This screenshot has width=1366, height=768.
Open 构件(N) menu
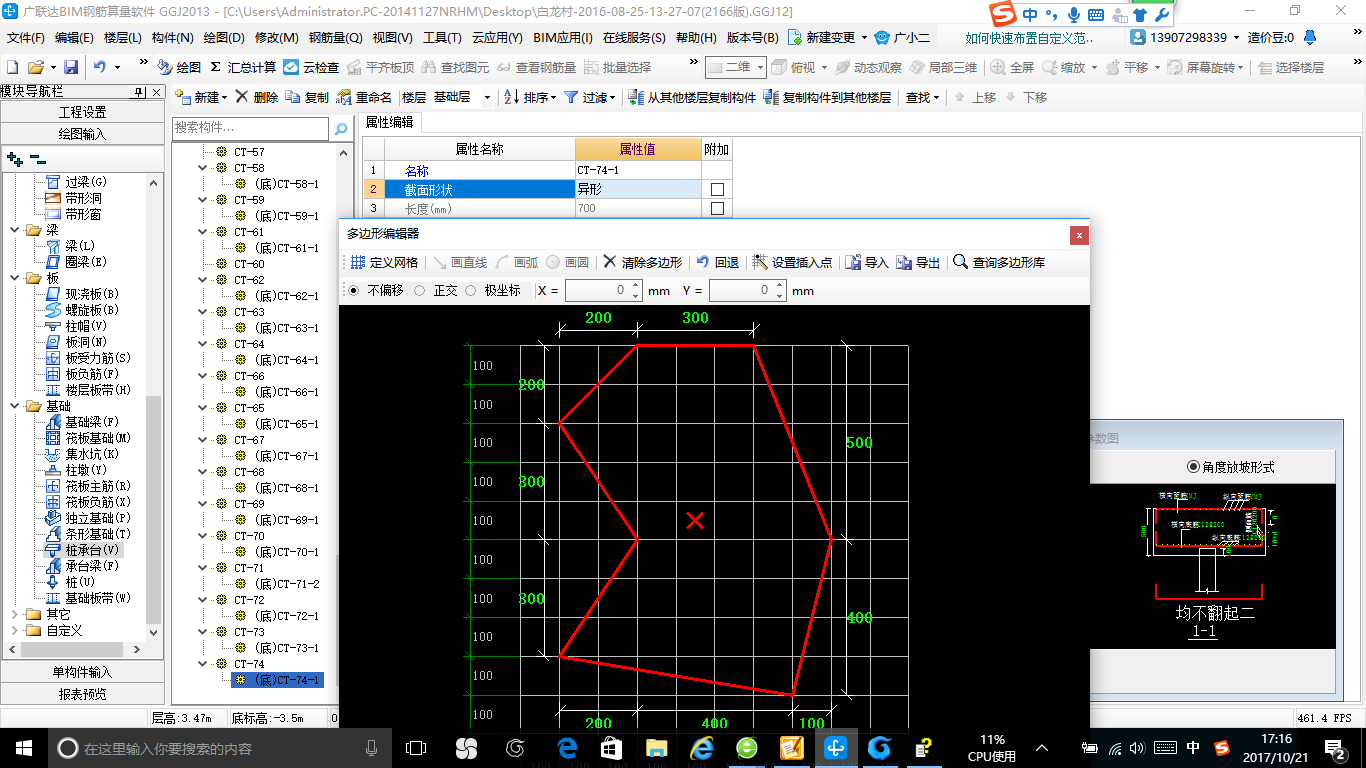pyautogui.click(x=172, y=37)
